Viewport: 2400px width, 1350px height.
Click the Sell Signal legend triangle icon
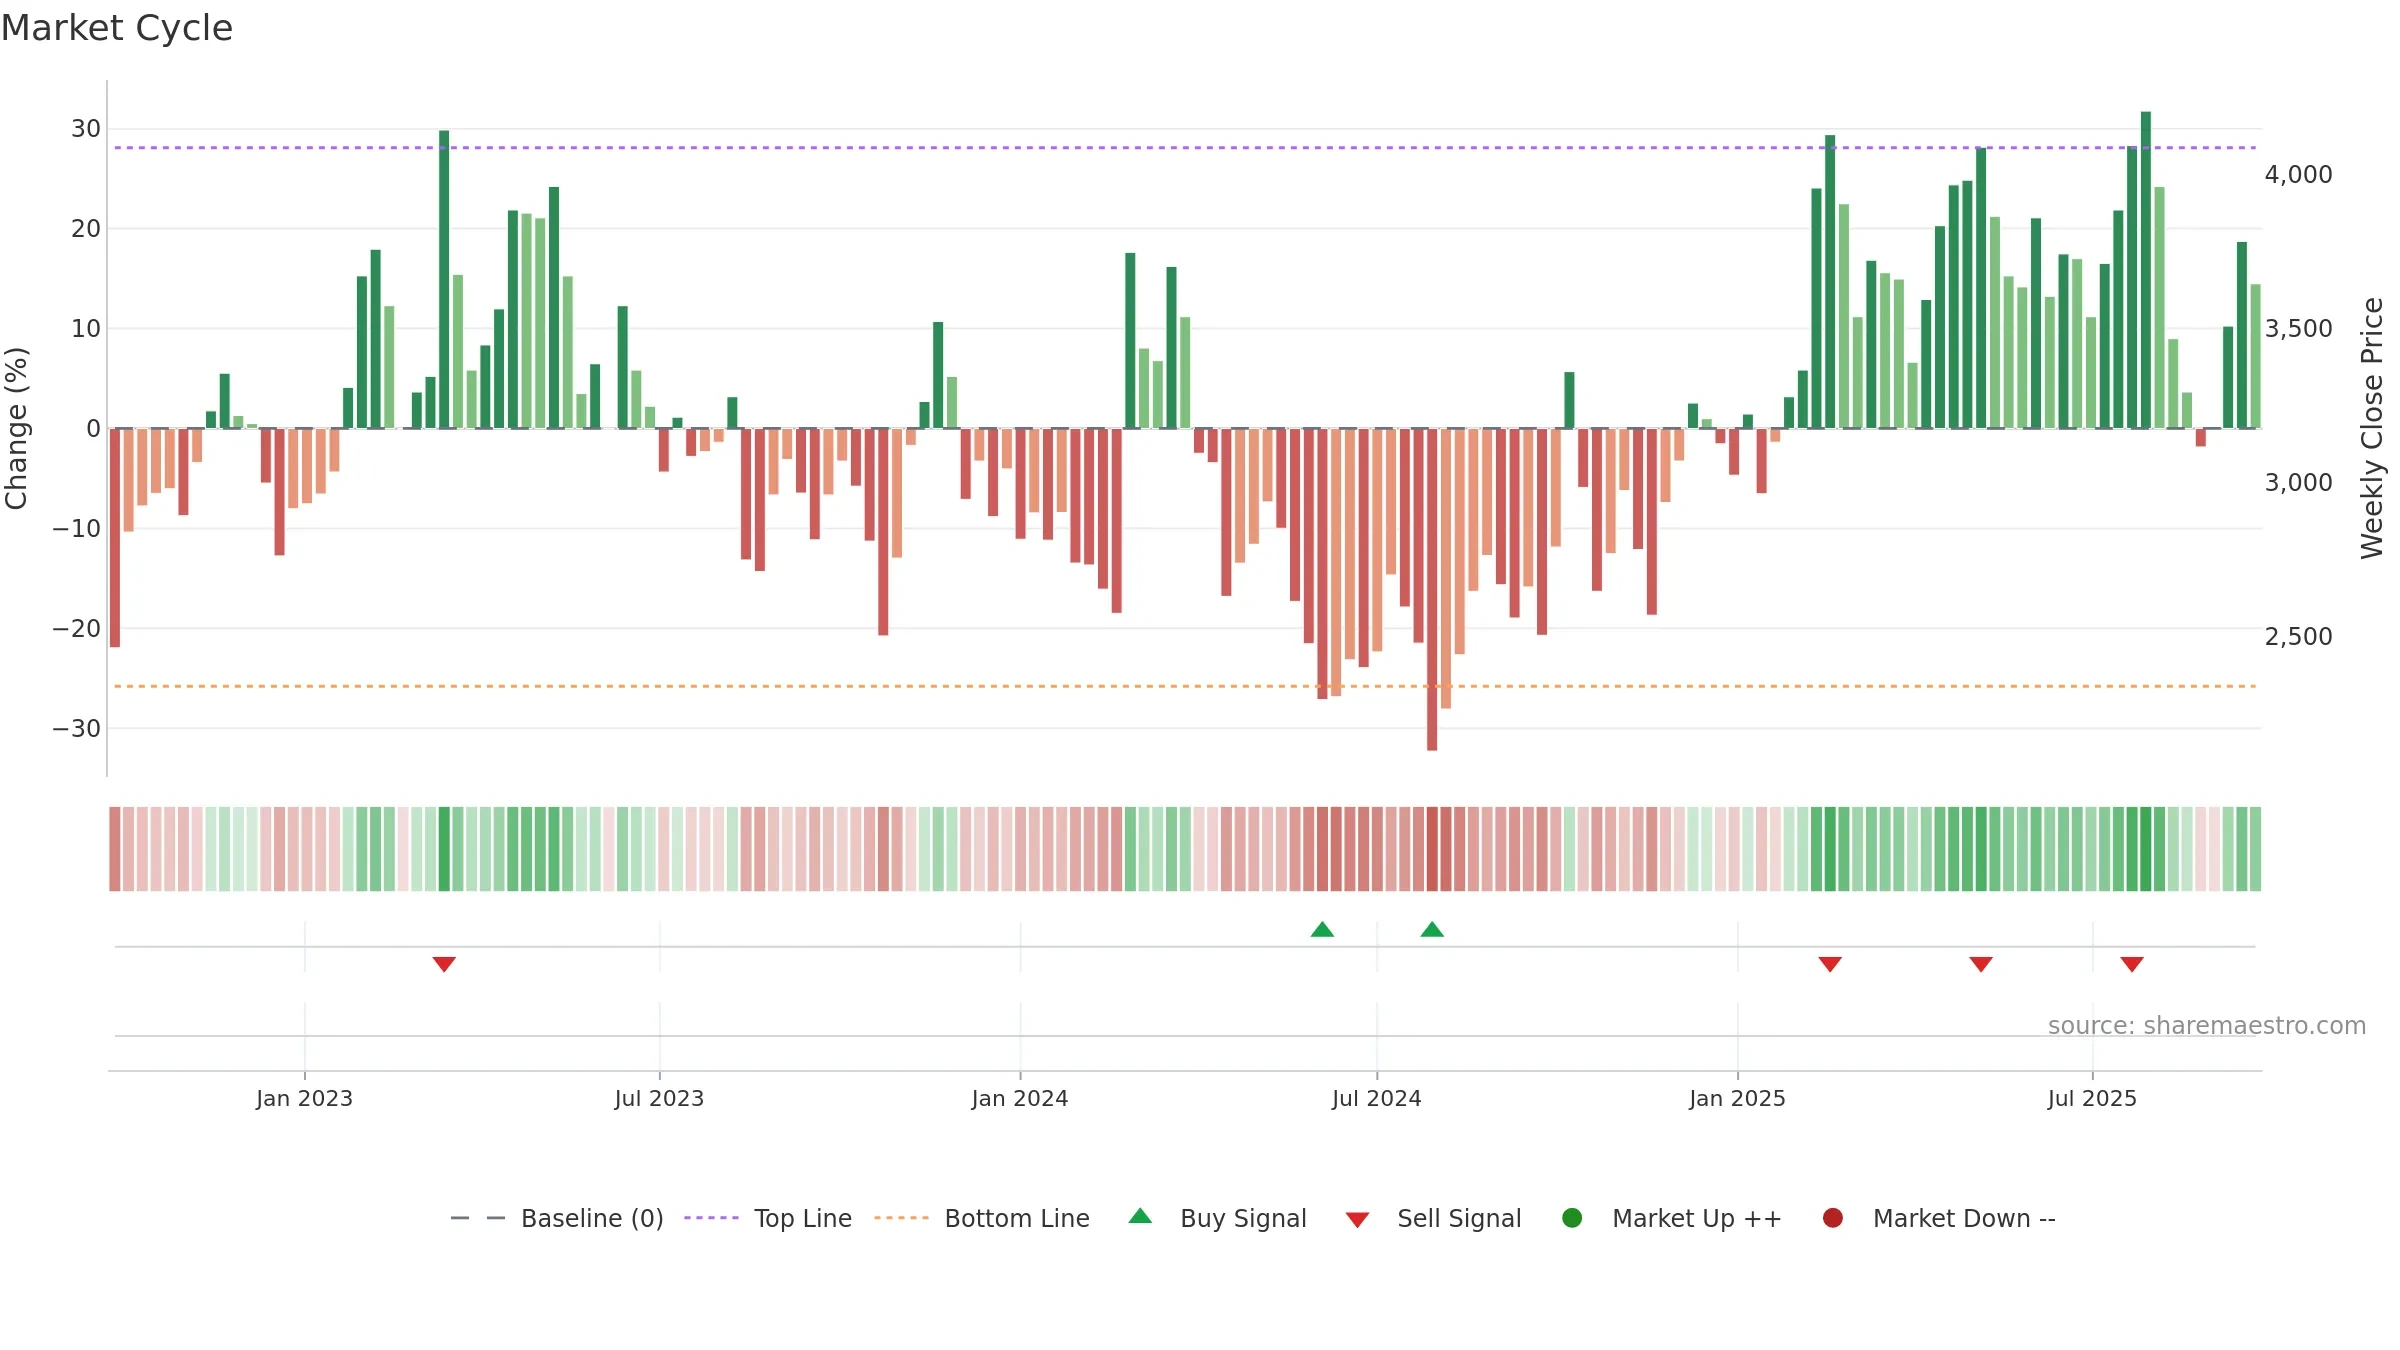[x=1357, y=1220]
